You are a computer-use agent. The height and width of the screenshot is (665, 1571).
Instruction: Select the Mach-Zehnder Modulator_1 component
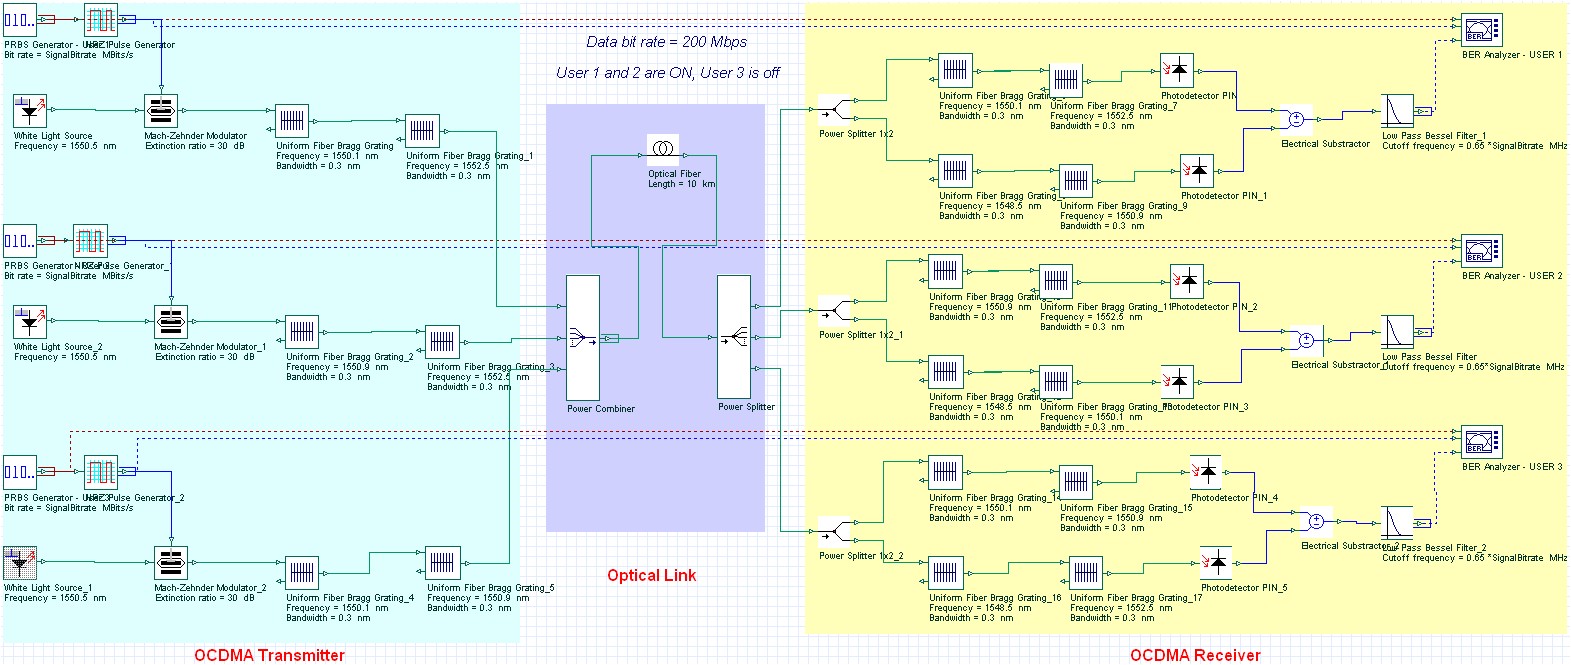171,322
